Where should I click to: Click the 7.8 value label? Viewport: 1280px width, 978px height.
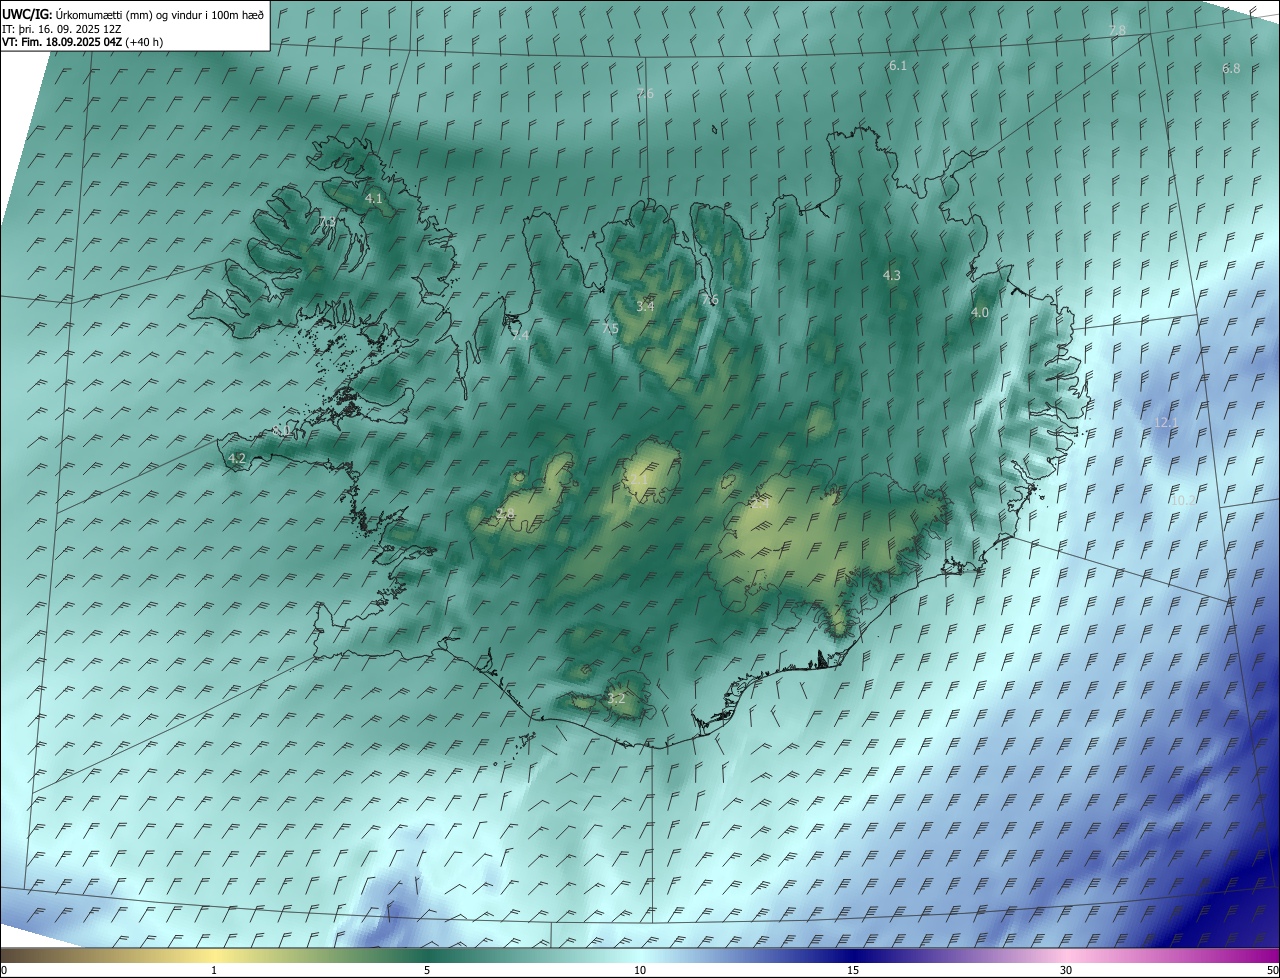pyautogui.click(x=1117, y=31)
